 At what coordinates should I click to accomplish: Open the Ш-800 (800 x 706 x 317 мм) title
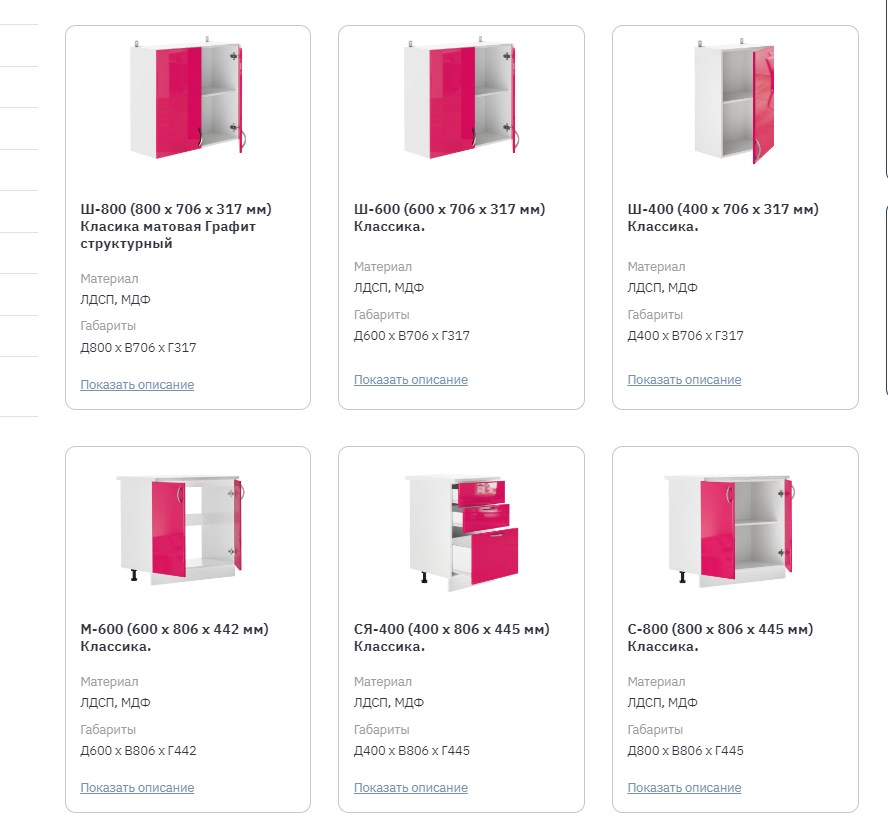point(176,209)
